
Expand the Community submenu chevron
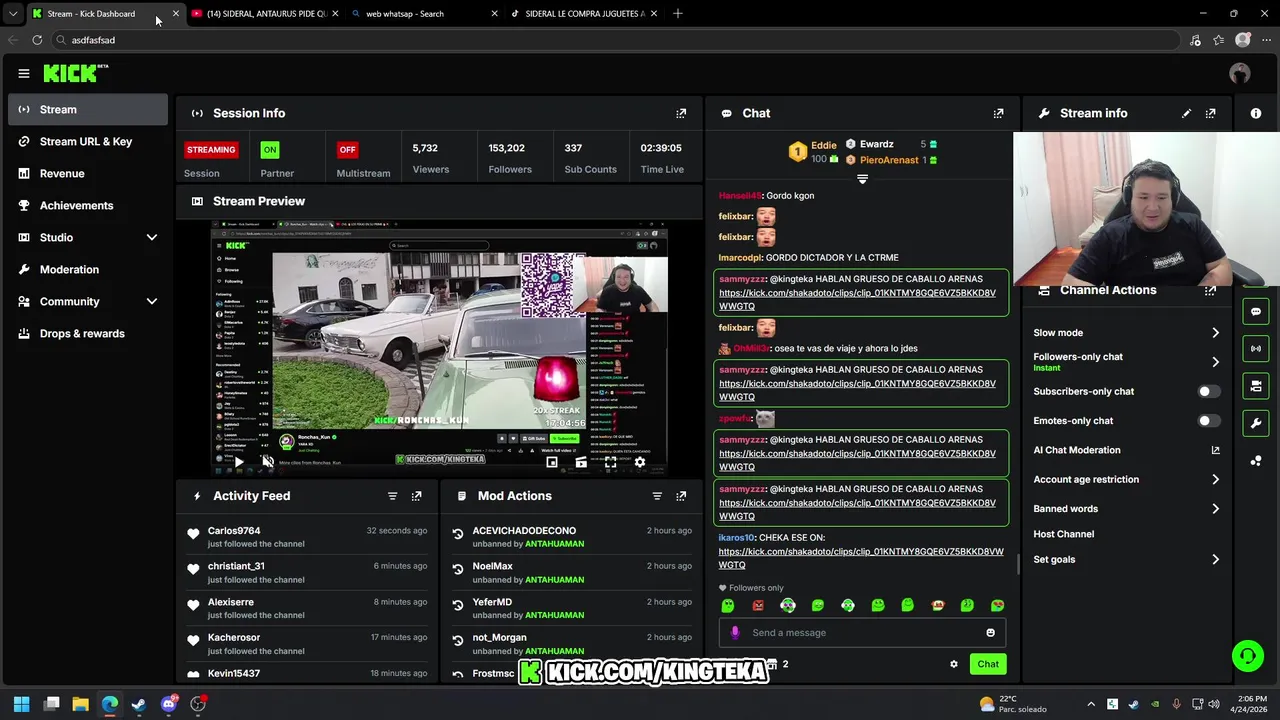(x=152, y=301)
